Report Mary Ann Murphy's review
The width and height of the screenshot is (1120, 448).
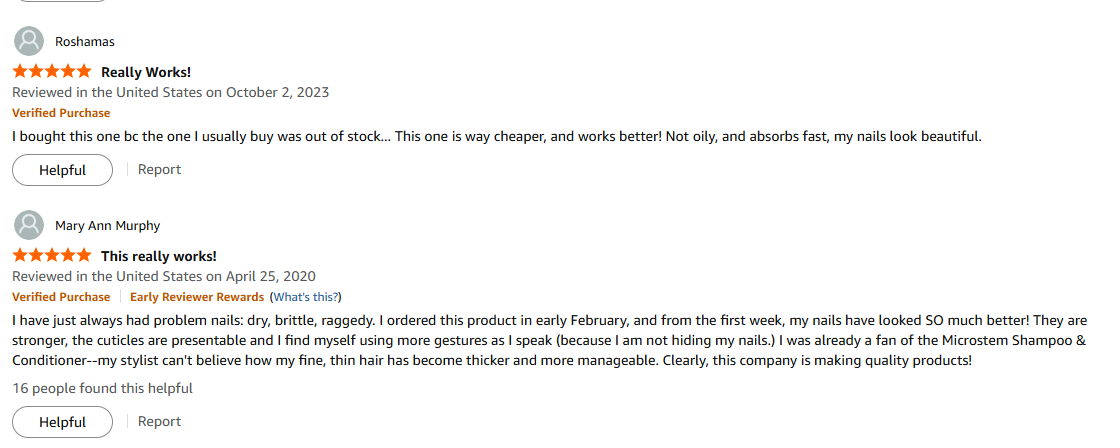coord(159,422)
